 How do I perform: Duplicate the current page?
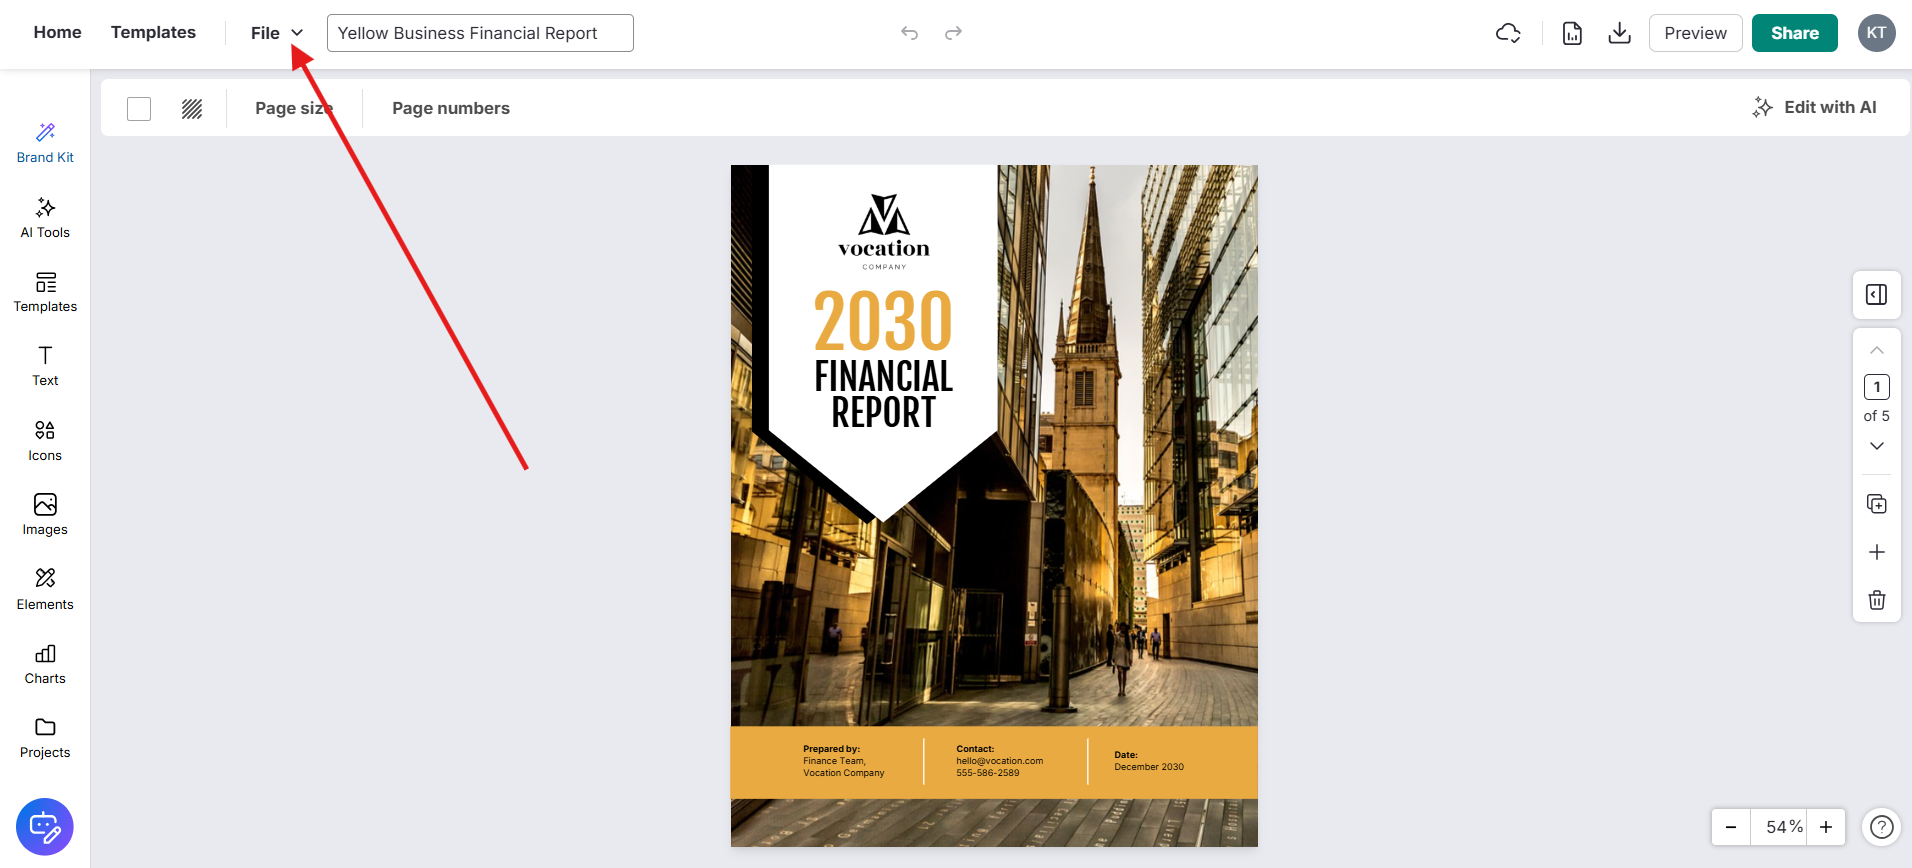[x=1877, y=504]
